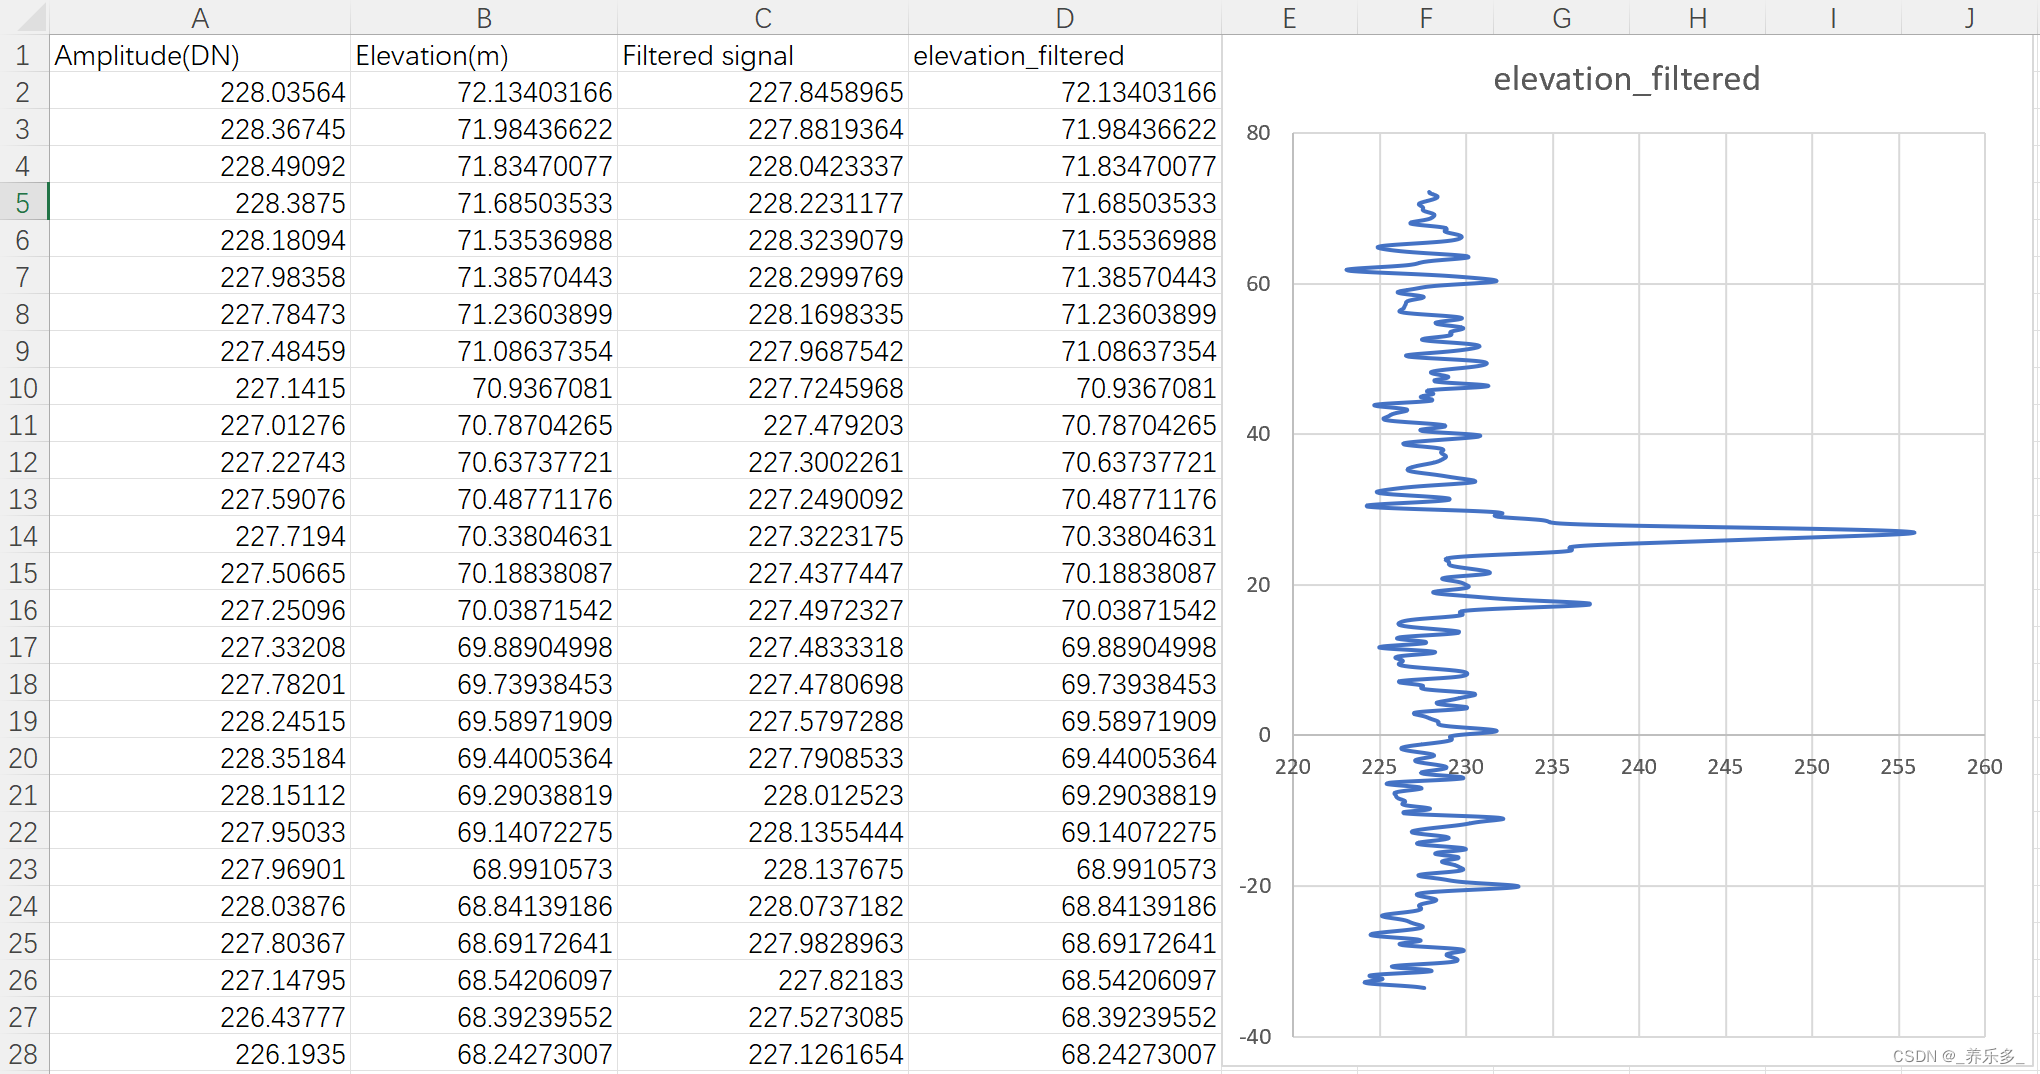The image size is (2040, 1074).
Task: Click the Amplitude(DN) header cell
Action: coord(200,55)
